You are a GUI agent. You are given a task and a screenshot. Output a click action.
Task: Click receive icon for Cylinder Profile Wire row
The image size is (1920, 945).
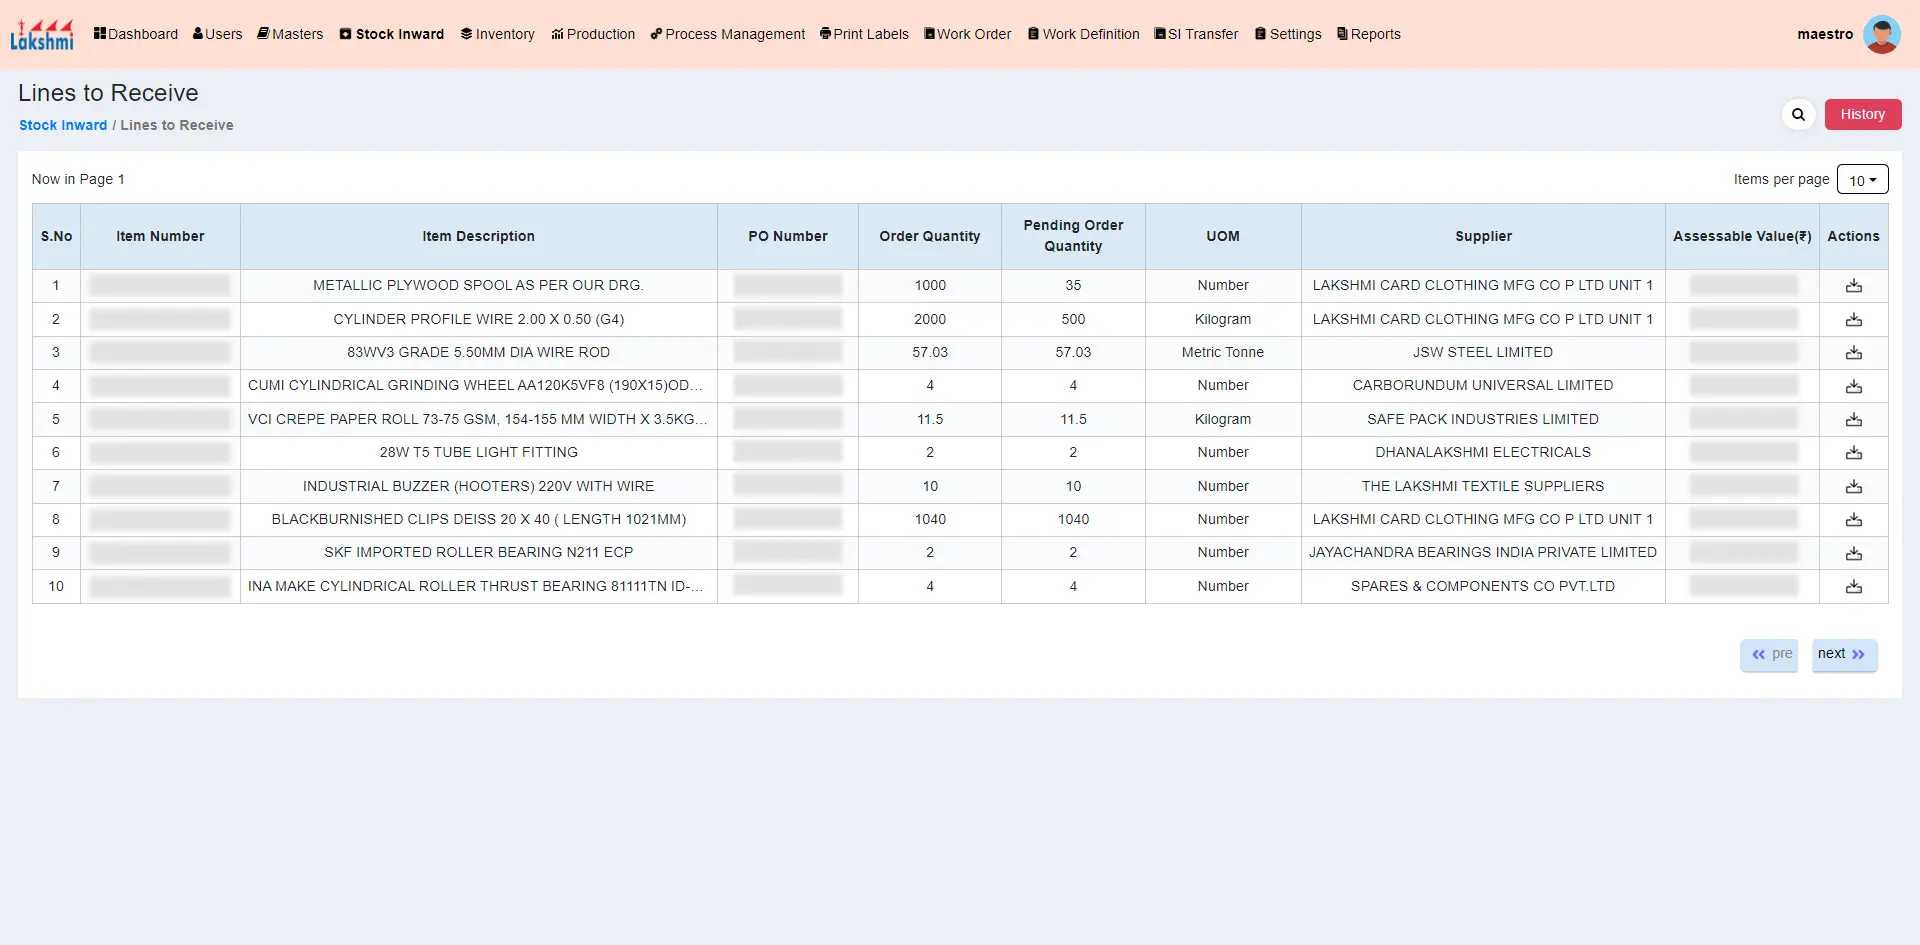pos(1853,320)
